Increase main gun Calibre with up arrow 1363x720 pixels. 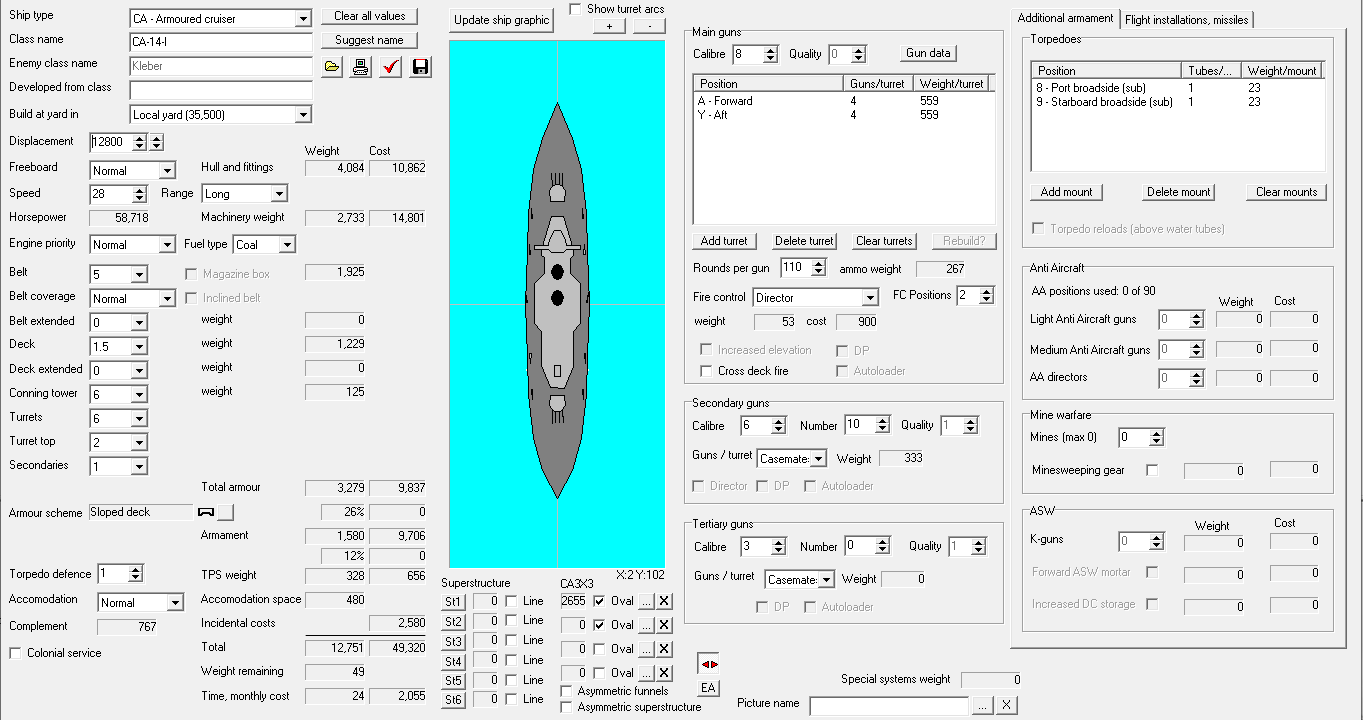(770, 50)
